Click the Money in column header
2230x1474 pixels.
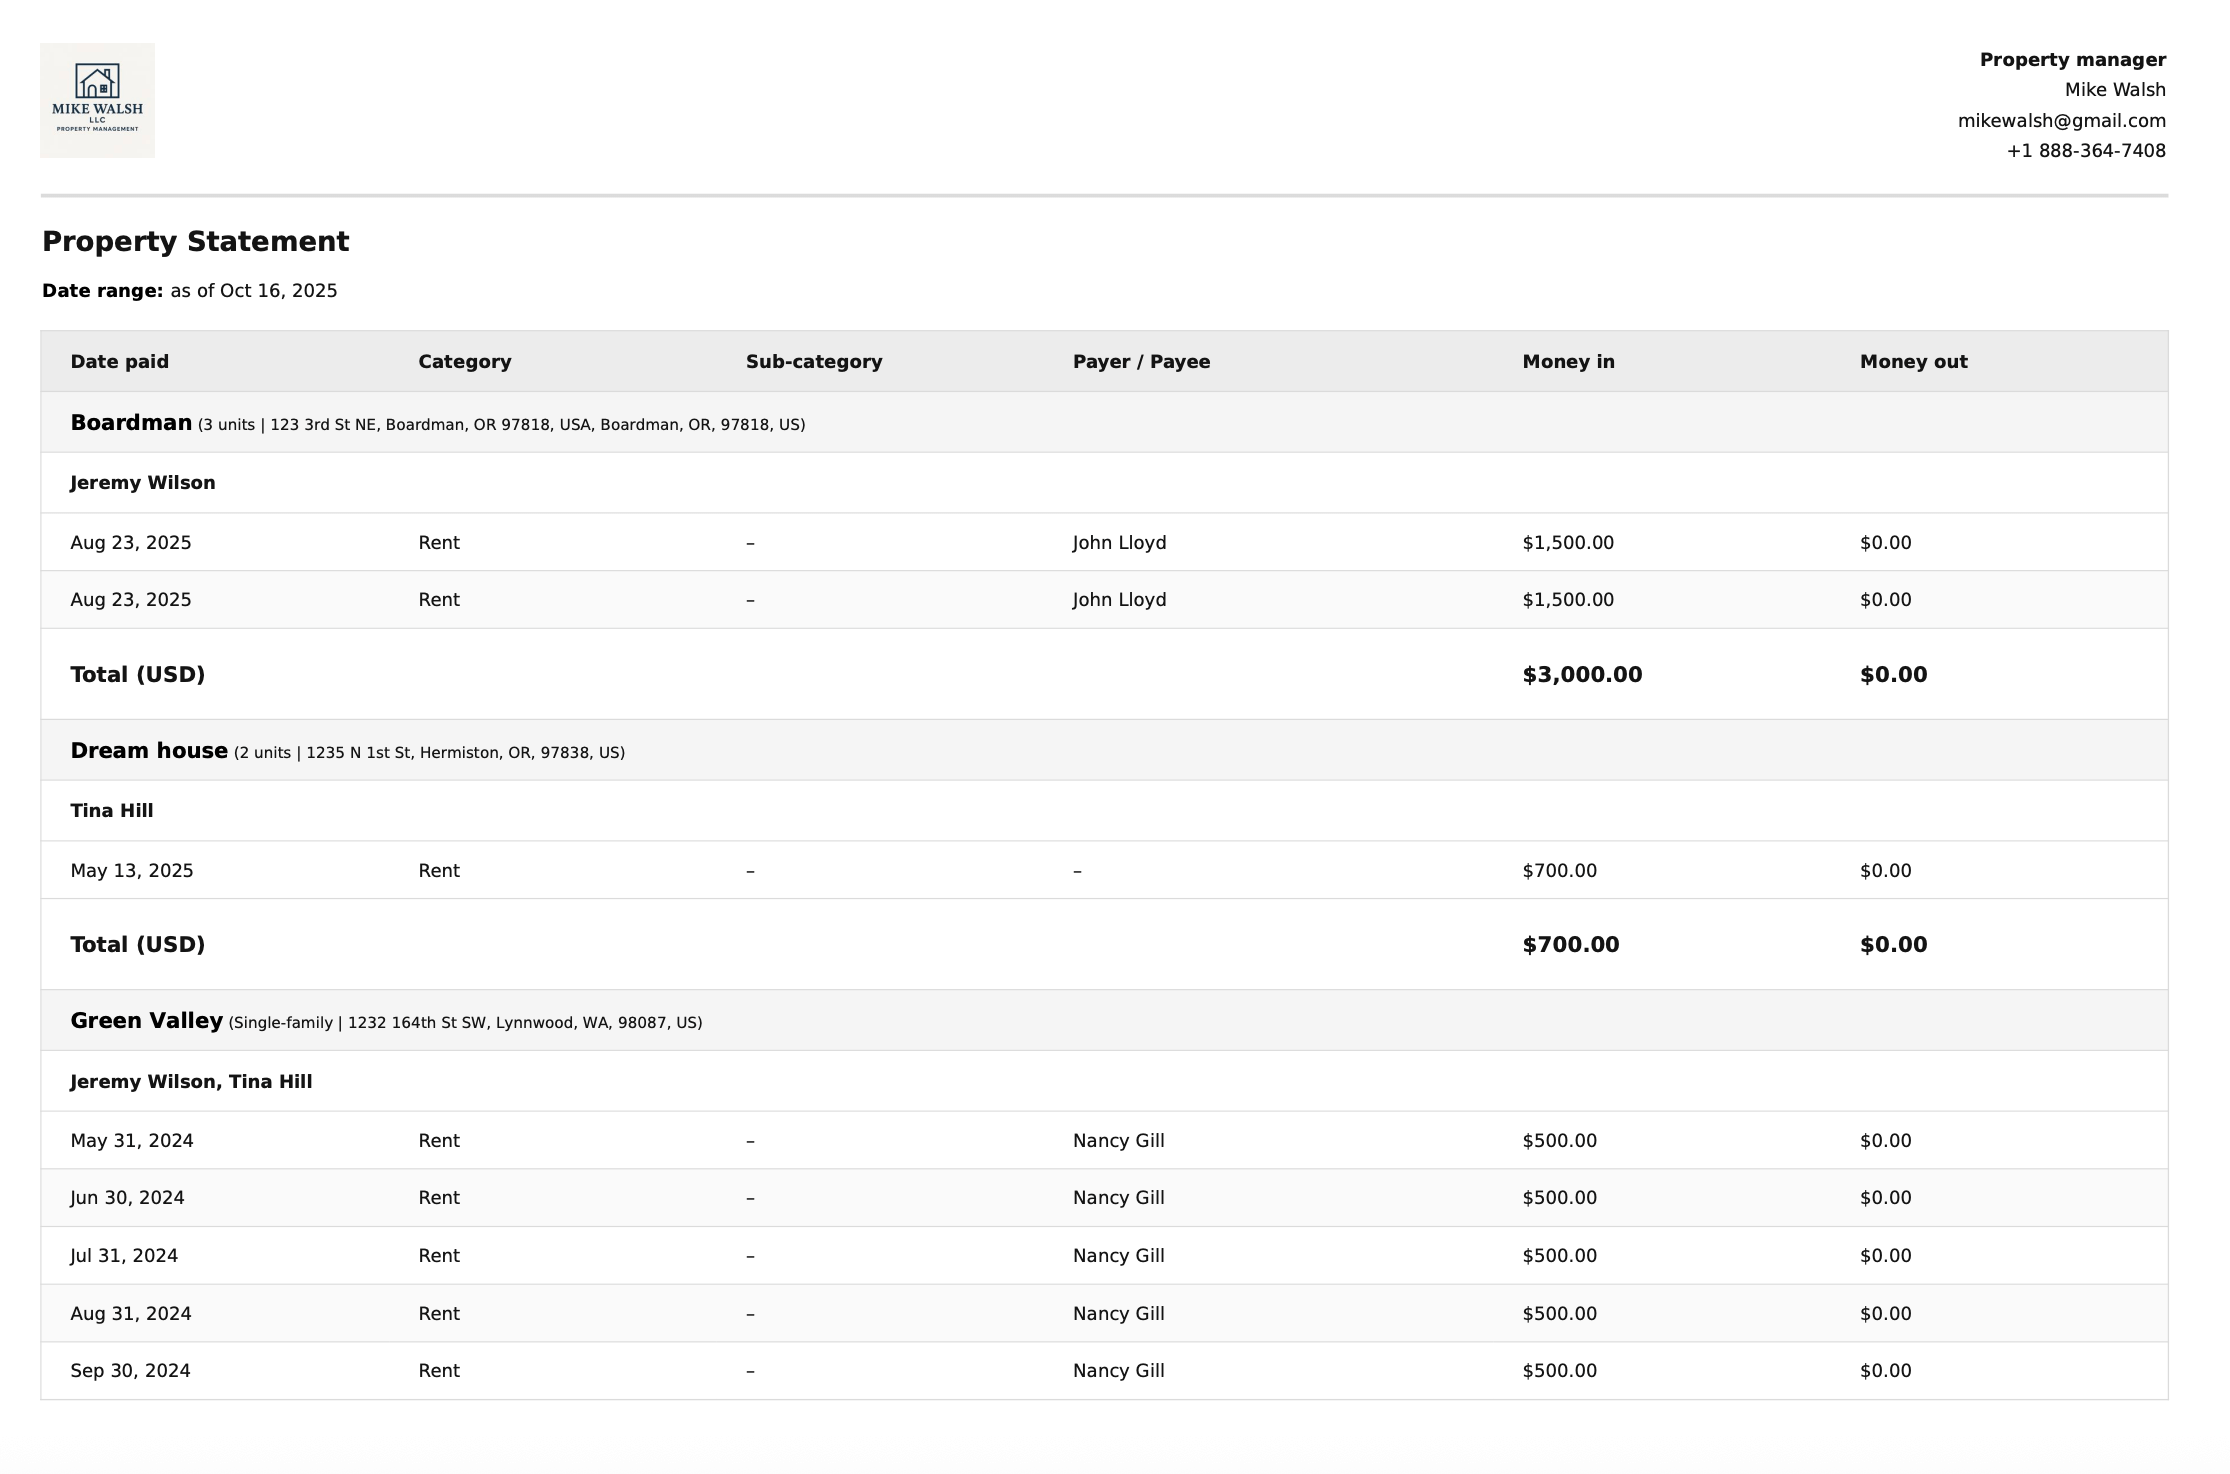point(1568,362)
